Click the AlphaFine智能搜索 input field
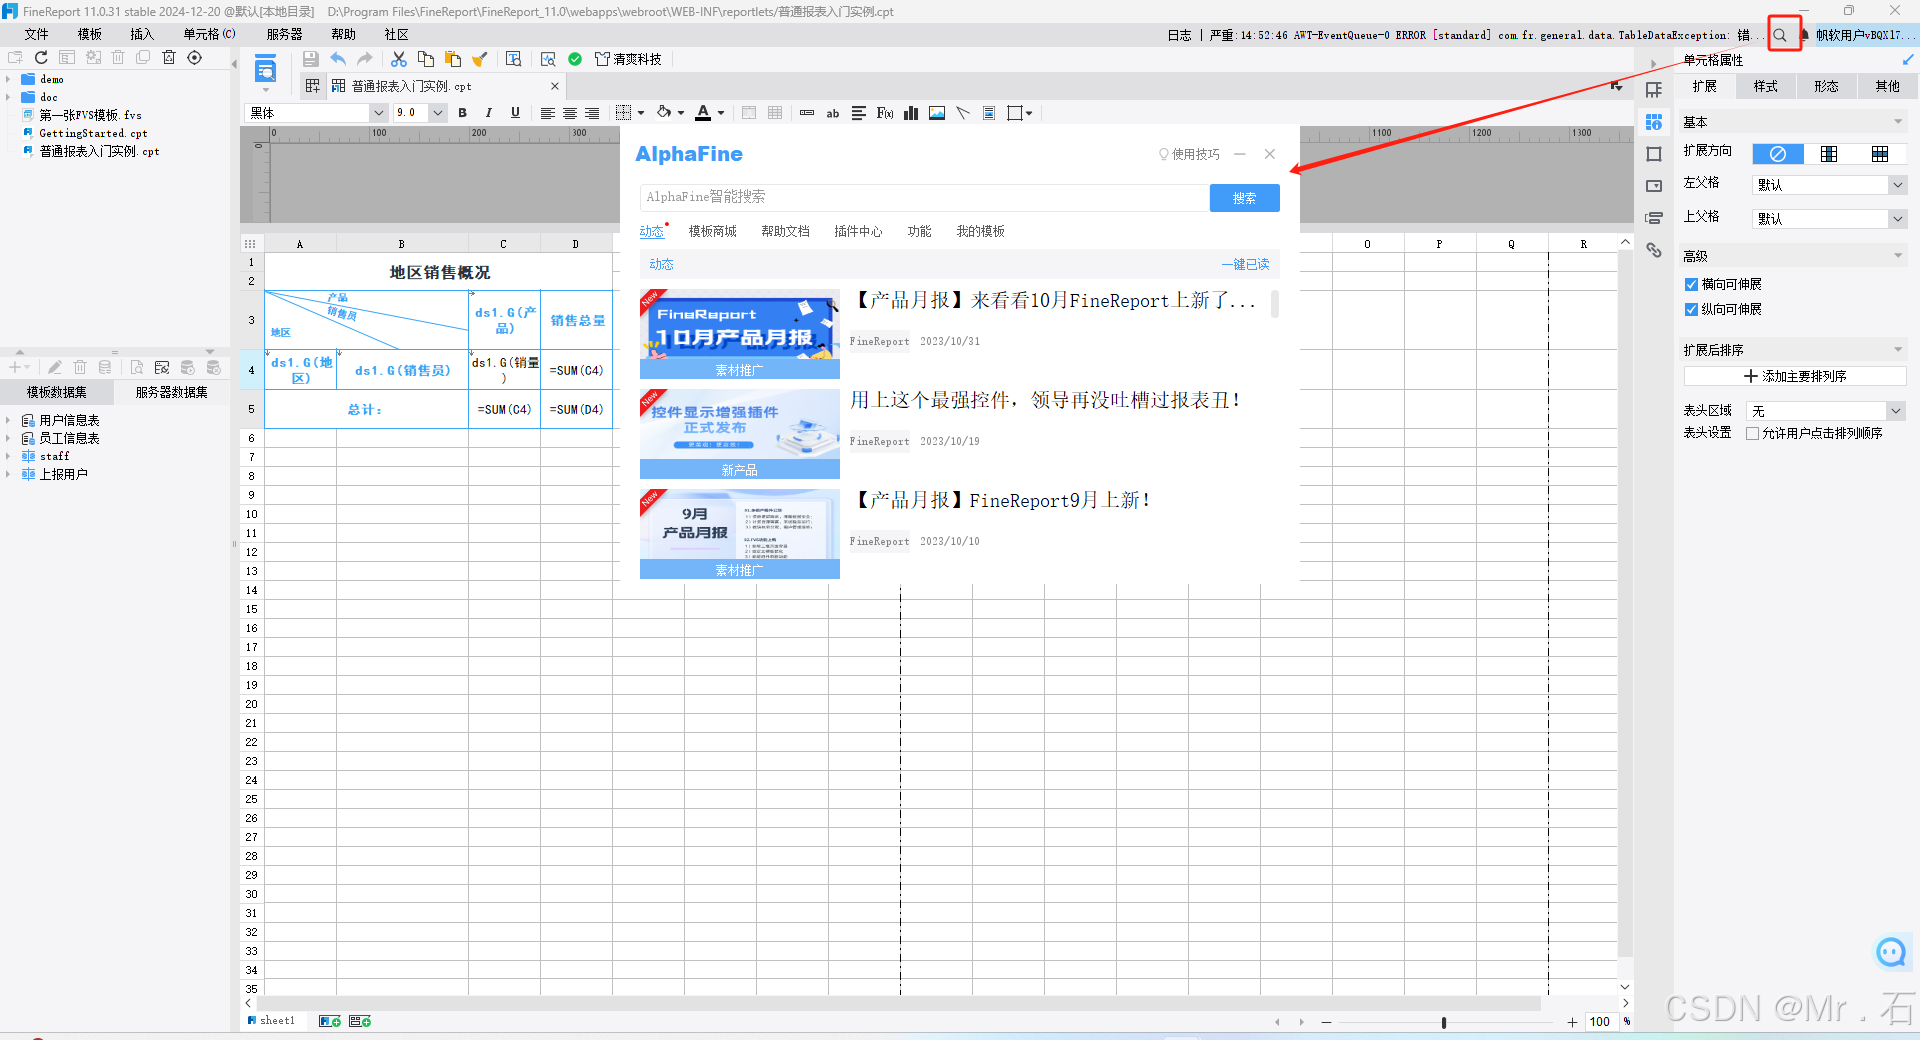The height and width of the screenshot is (1040, 1920). [x=924, y=198]
